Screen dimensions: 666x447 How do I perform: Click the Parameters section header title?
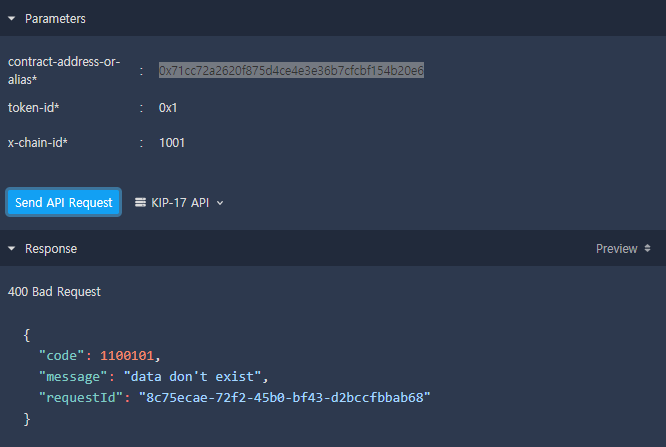click(x=55, y=19)
